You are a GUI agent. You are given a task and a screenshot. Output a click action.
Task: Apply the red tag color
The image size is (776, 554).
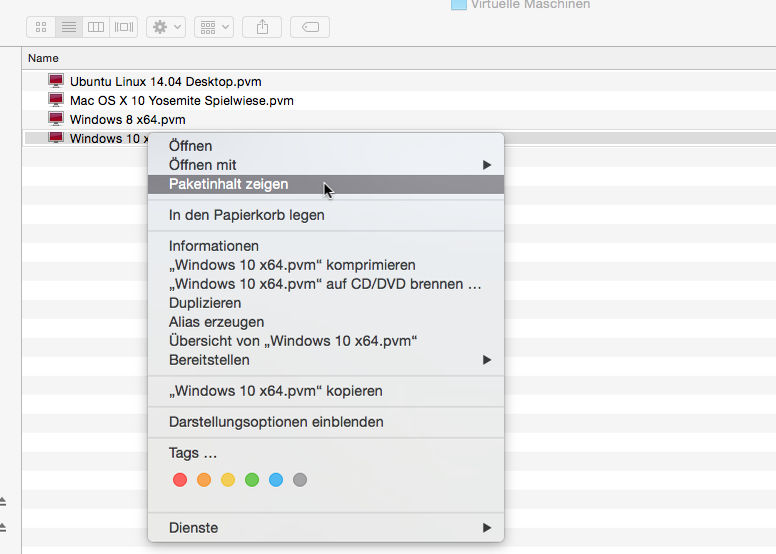(180, 480)
